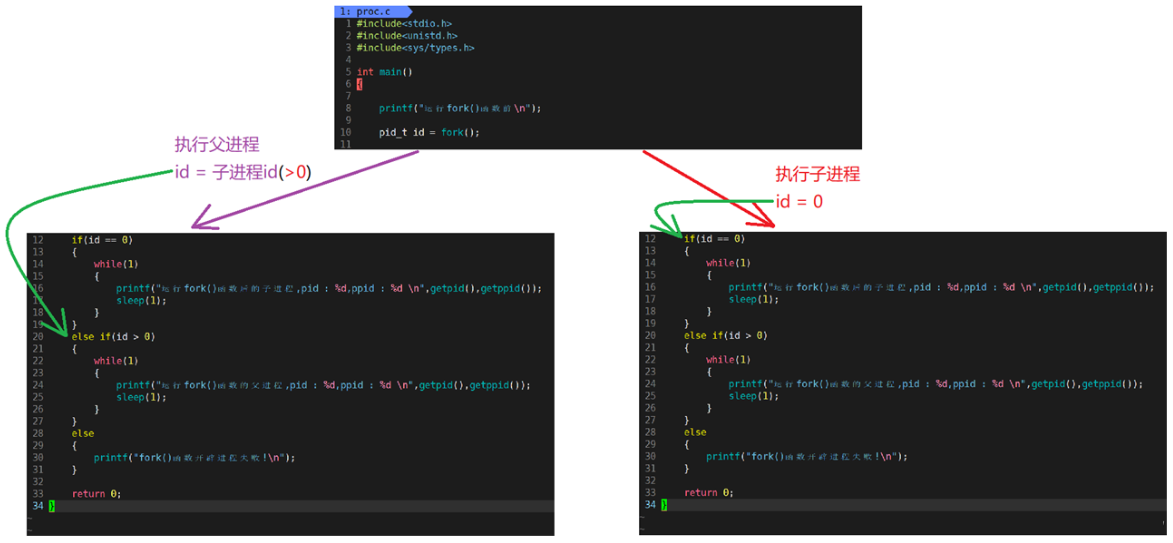Screen dimensions: 1173x543
Task: Click line 17 "sleep(1);" in right pane
Action: click(x=753, y=298)
